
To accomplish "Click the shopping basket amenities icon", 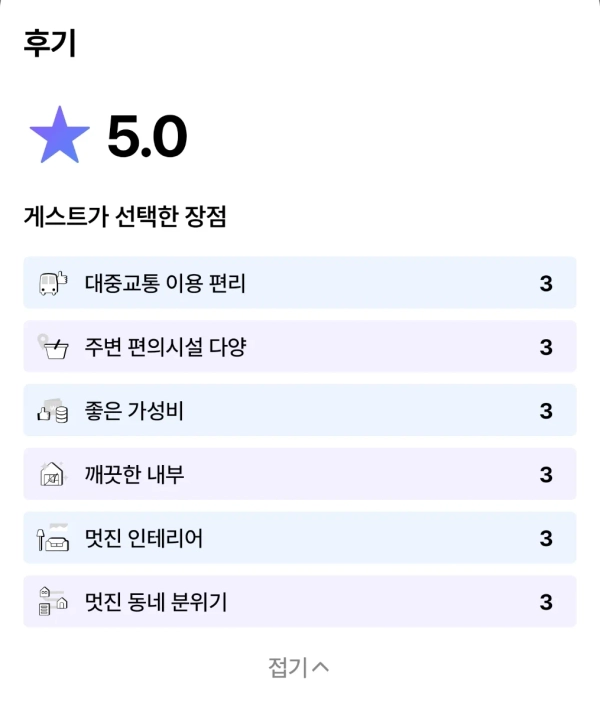I will tap(53, 347).
